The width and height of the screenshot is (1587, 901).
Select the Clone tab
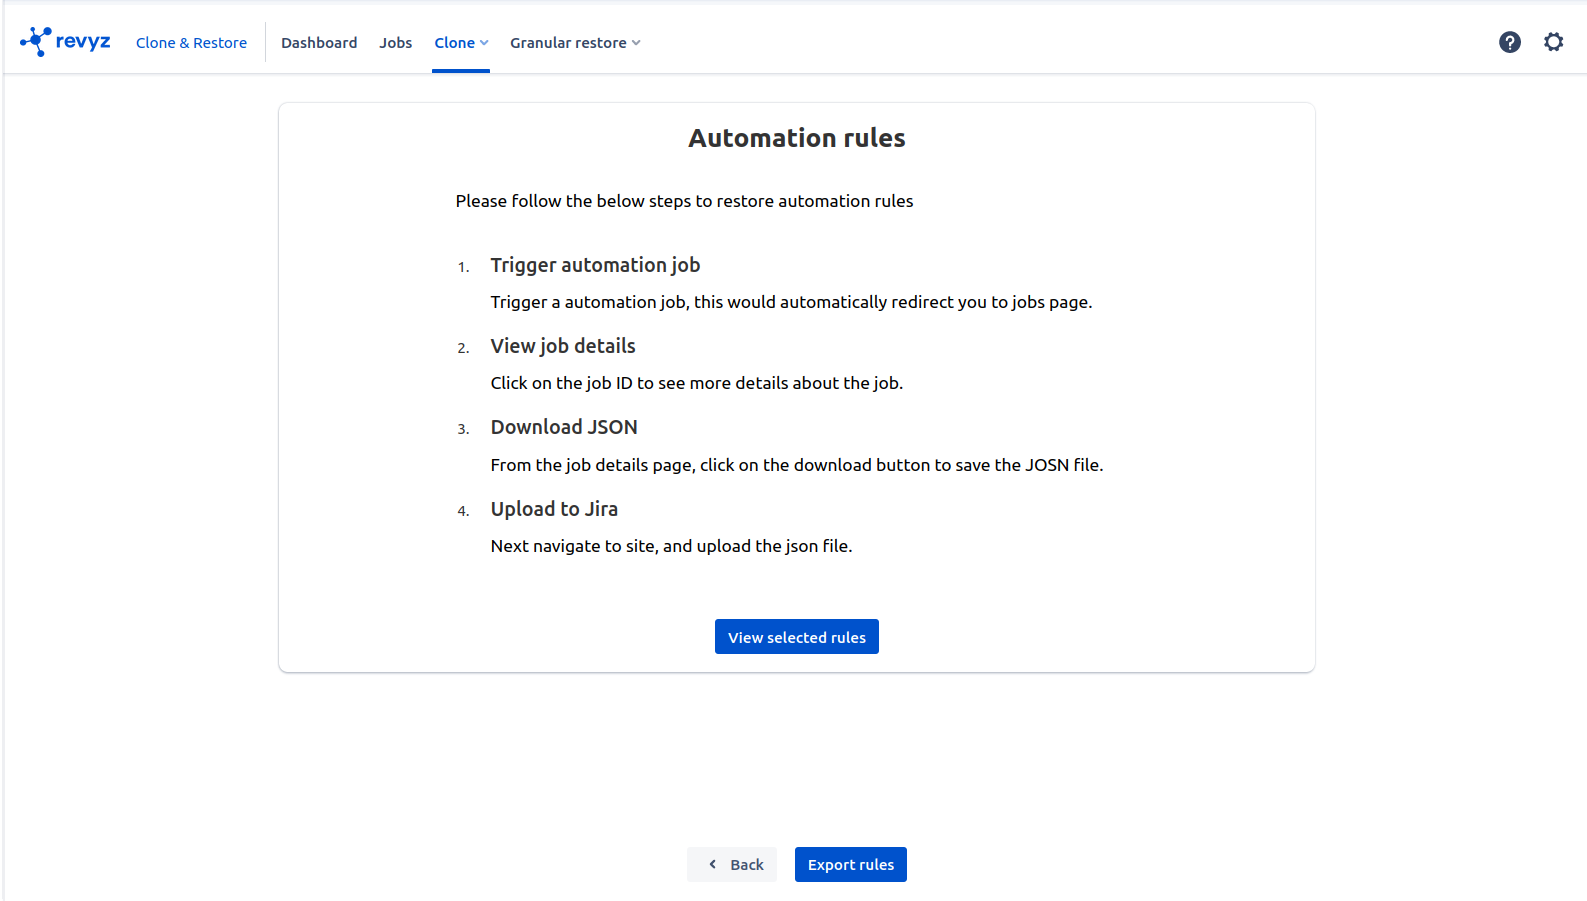pyautogui.click(x=454, y=43)
